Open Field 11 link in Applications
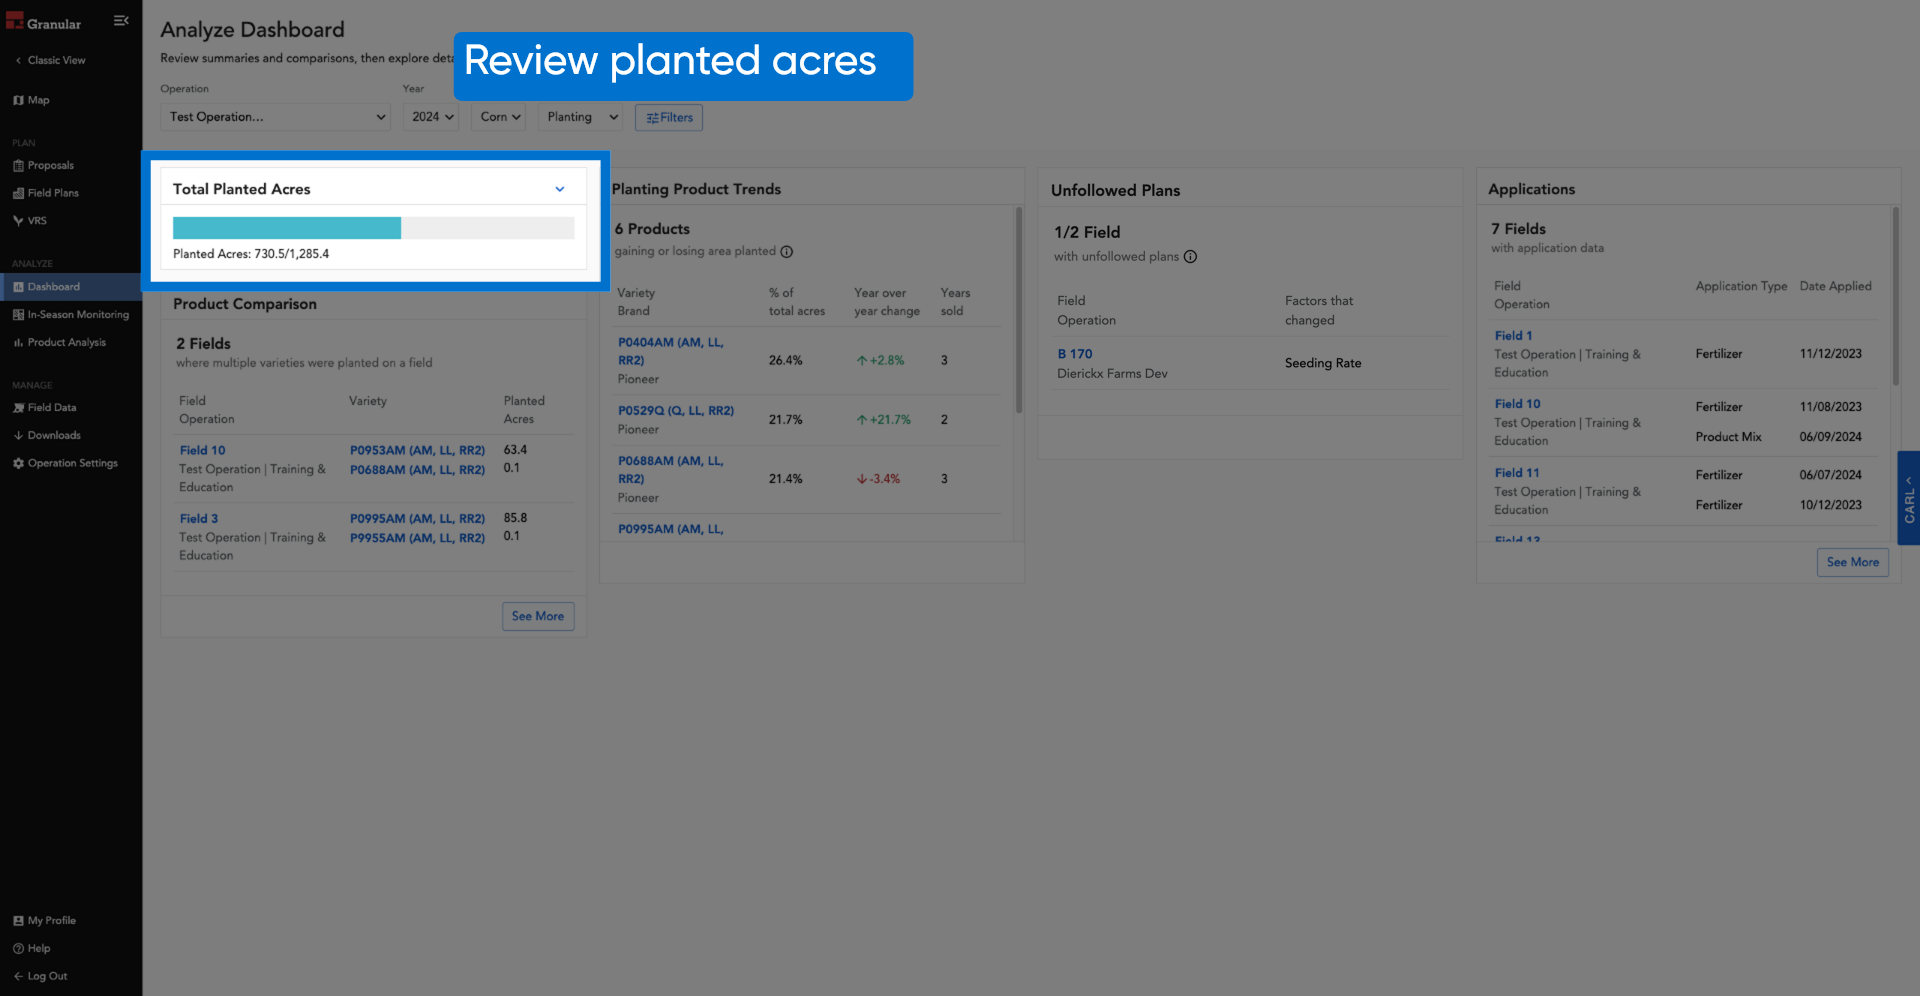Screen dimensions: 1920x996 (1517, 473)
